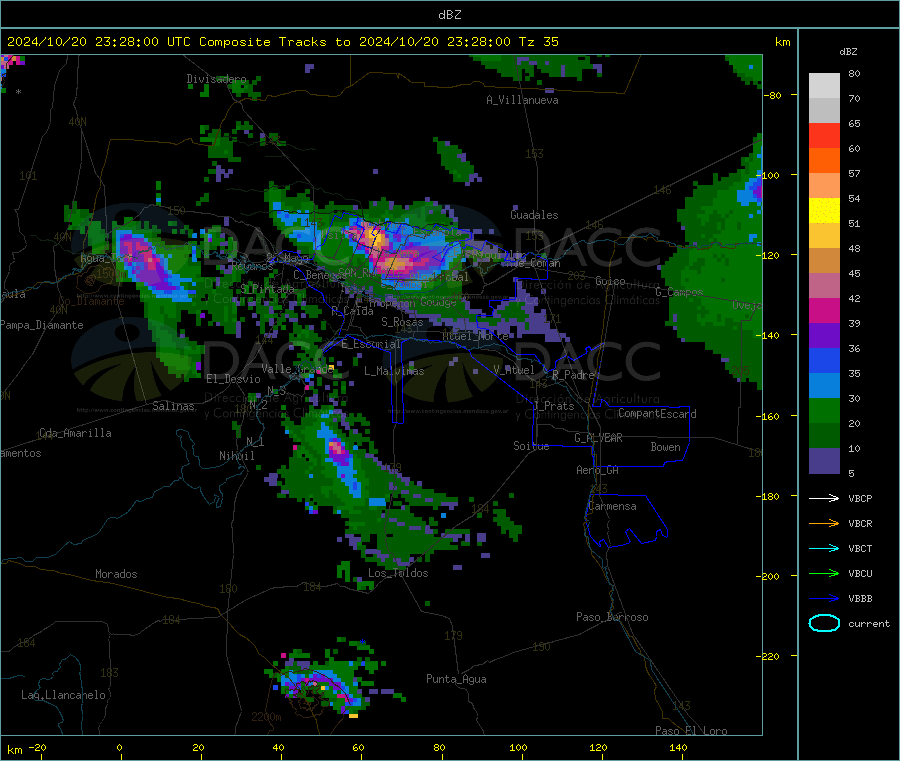Image resolution: width=900 pixels, height=761 pixels.
Task: Click the 'Soitue' map label
Action: pos(531,445)
